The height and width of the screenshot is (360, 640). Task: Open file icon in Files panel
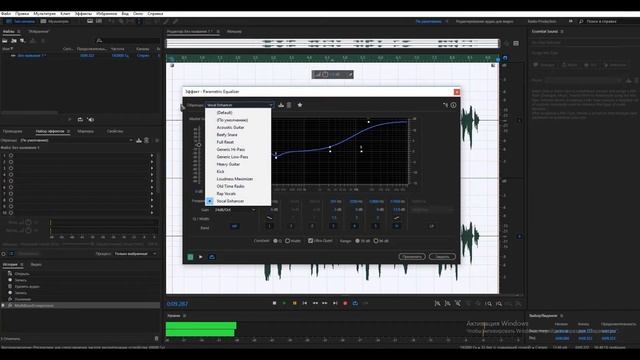click(5, 41)
